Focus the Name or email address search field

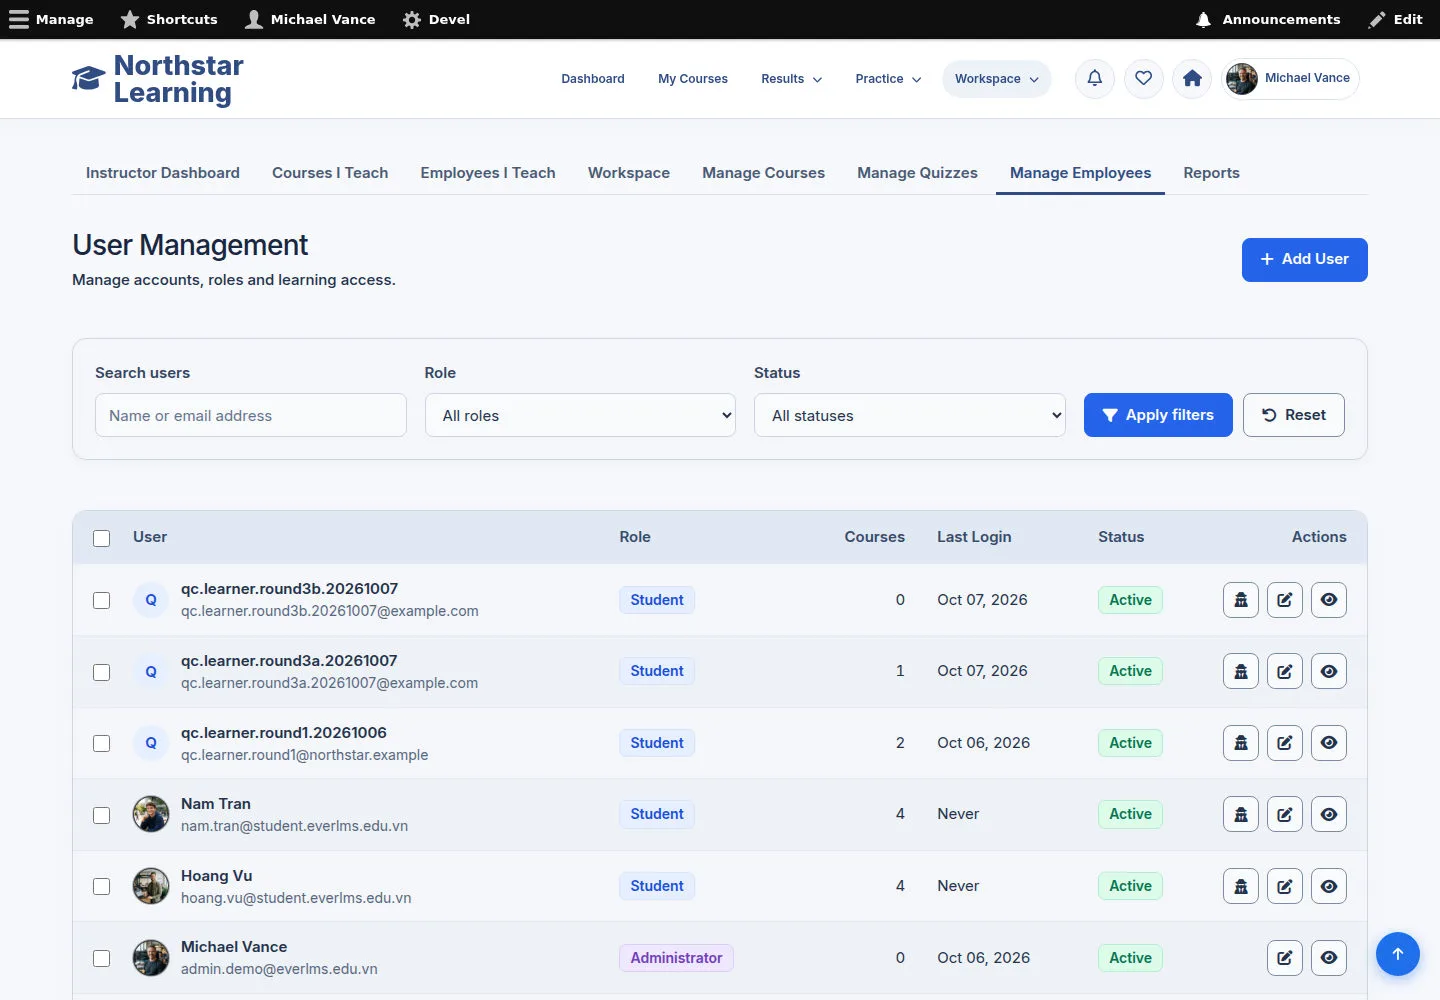click(251, 415)
